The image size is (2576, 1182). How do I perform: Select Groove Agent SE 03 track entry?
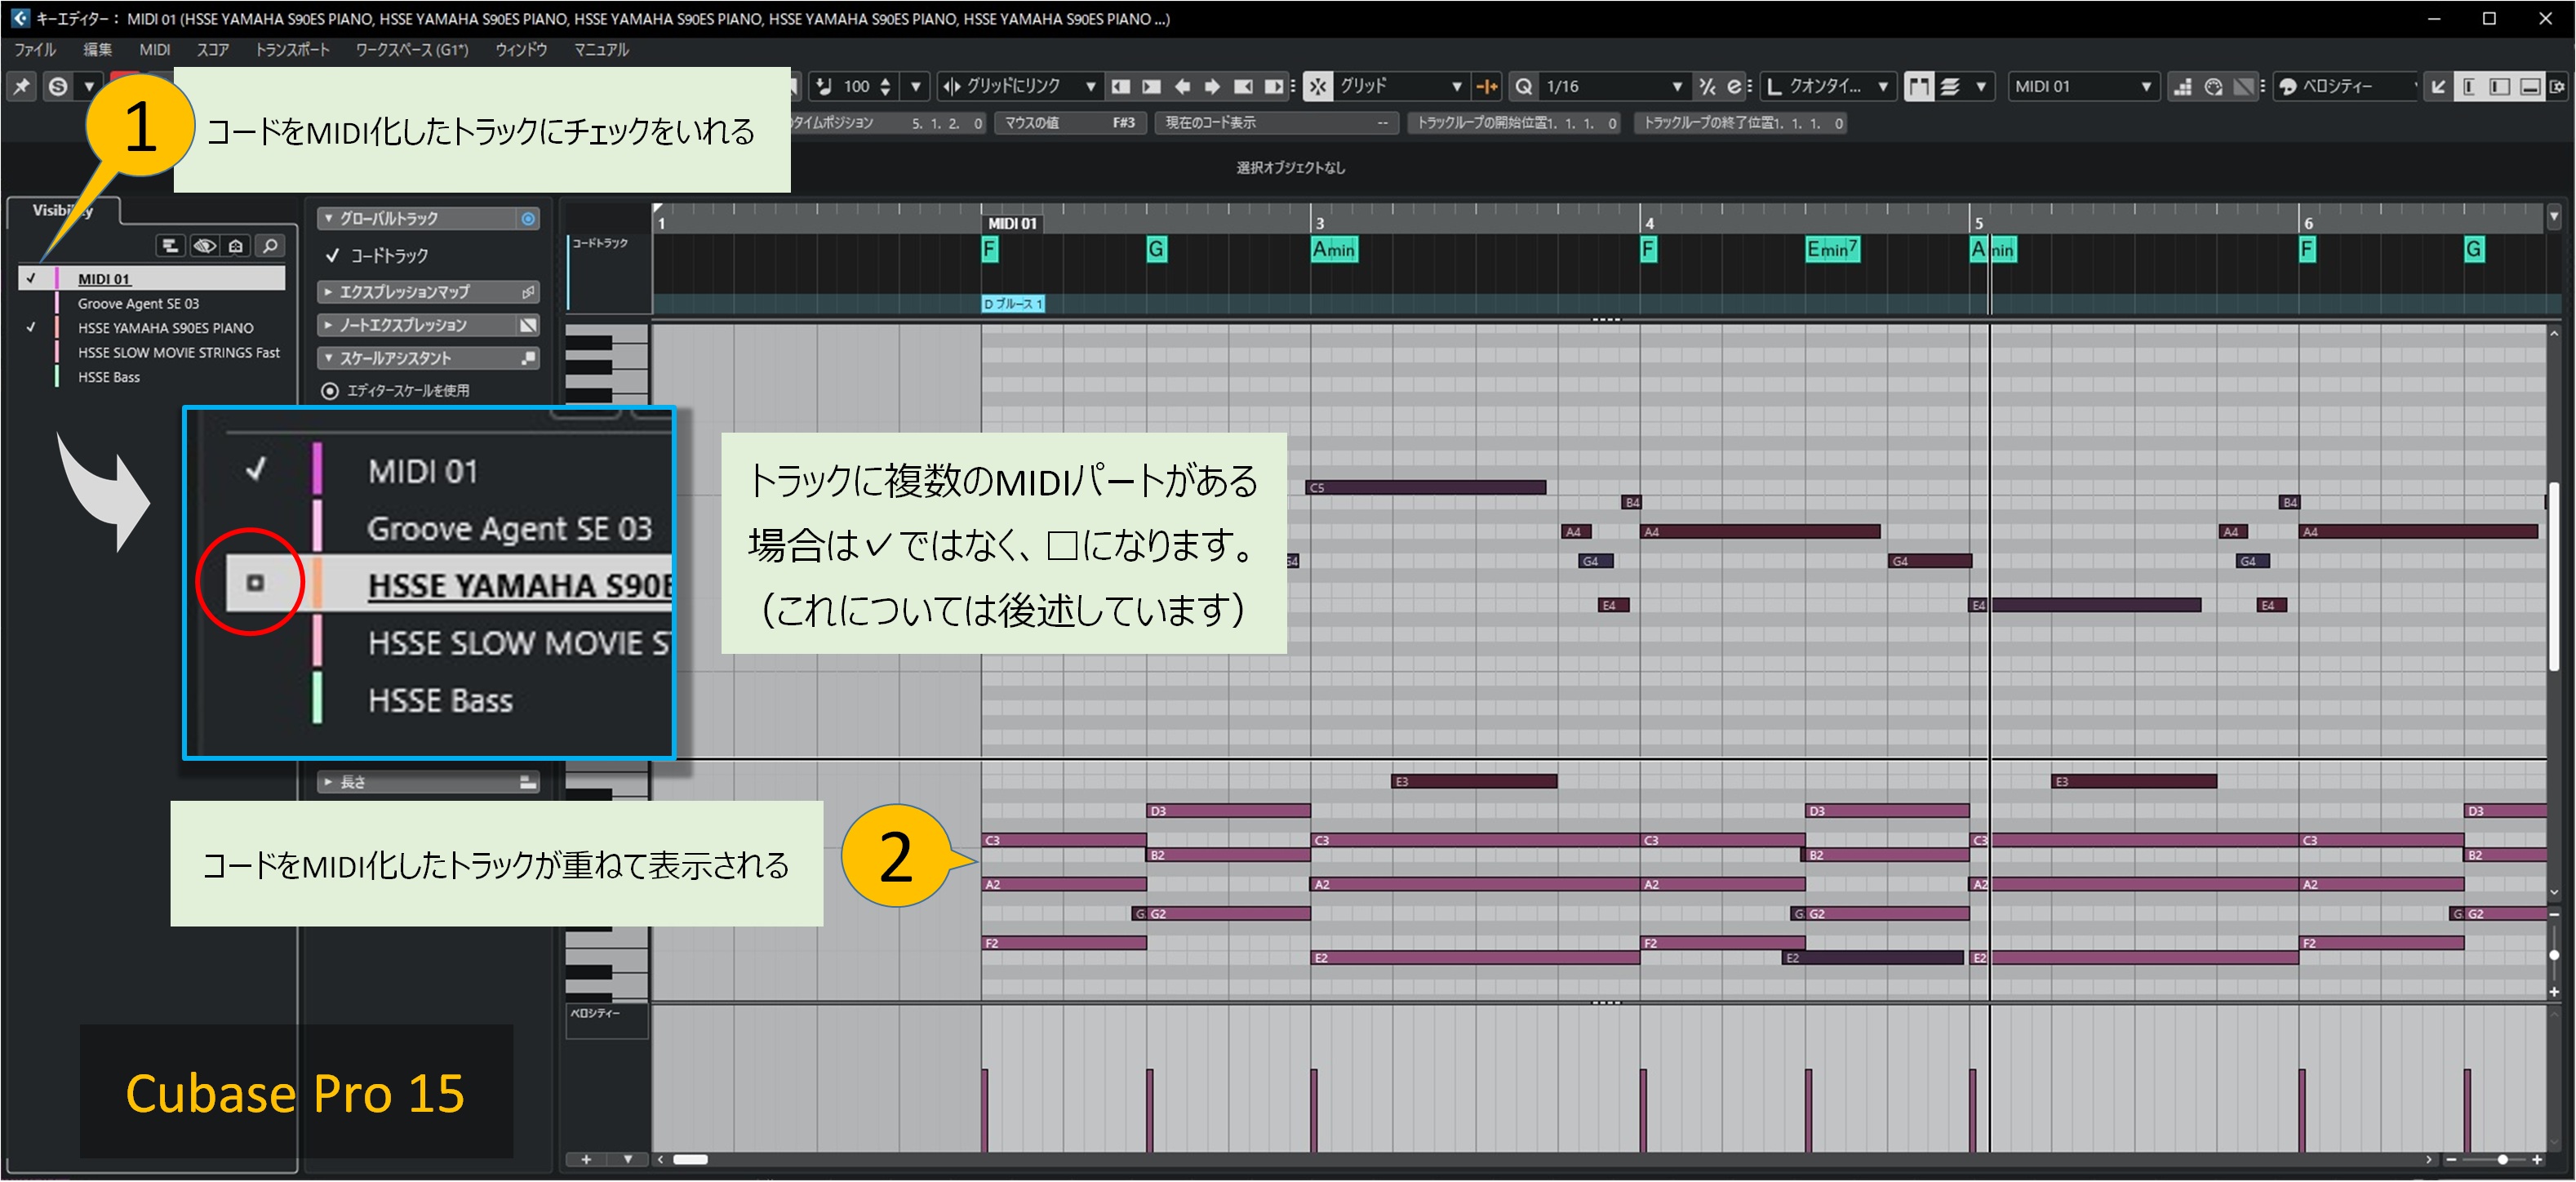pyautogui.click(x=138, y=304)
